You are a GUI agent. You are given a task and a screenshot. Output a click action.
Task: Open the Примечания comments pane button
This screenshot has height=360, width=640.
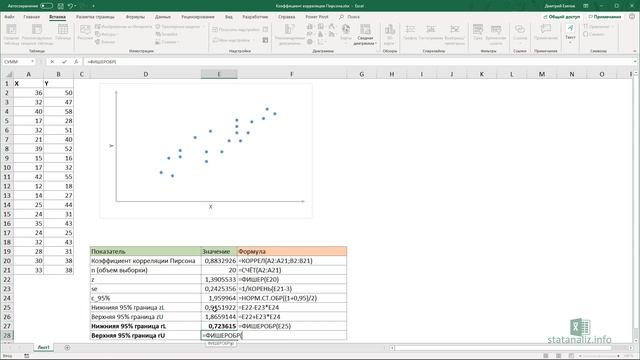pos(605,17)
